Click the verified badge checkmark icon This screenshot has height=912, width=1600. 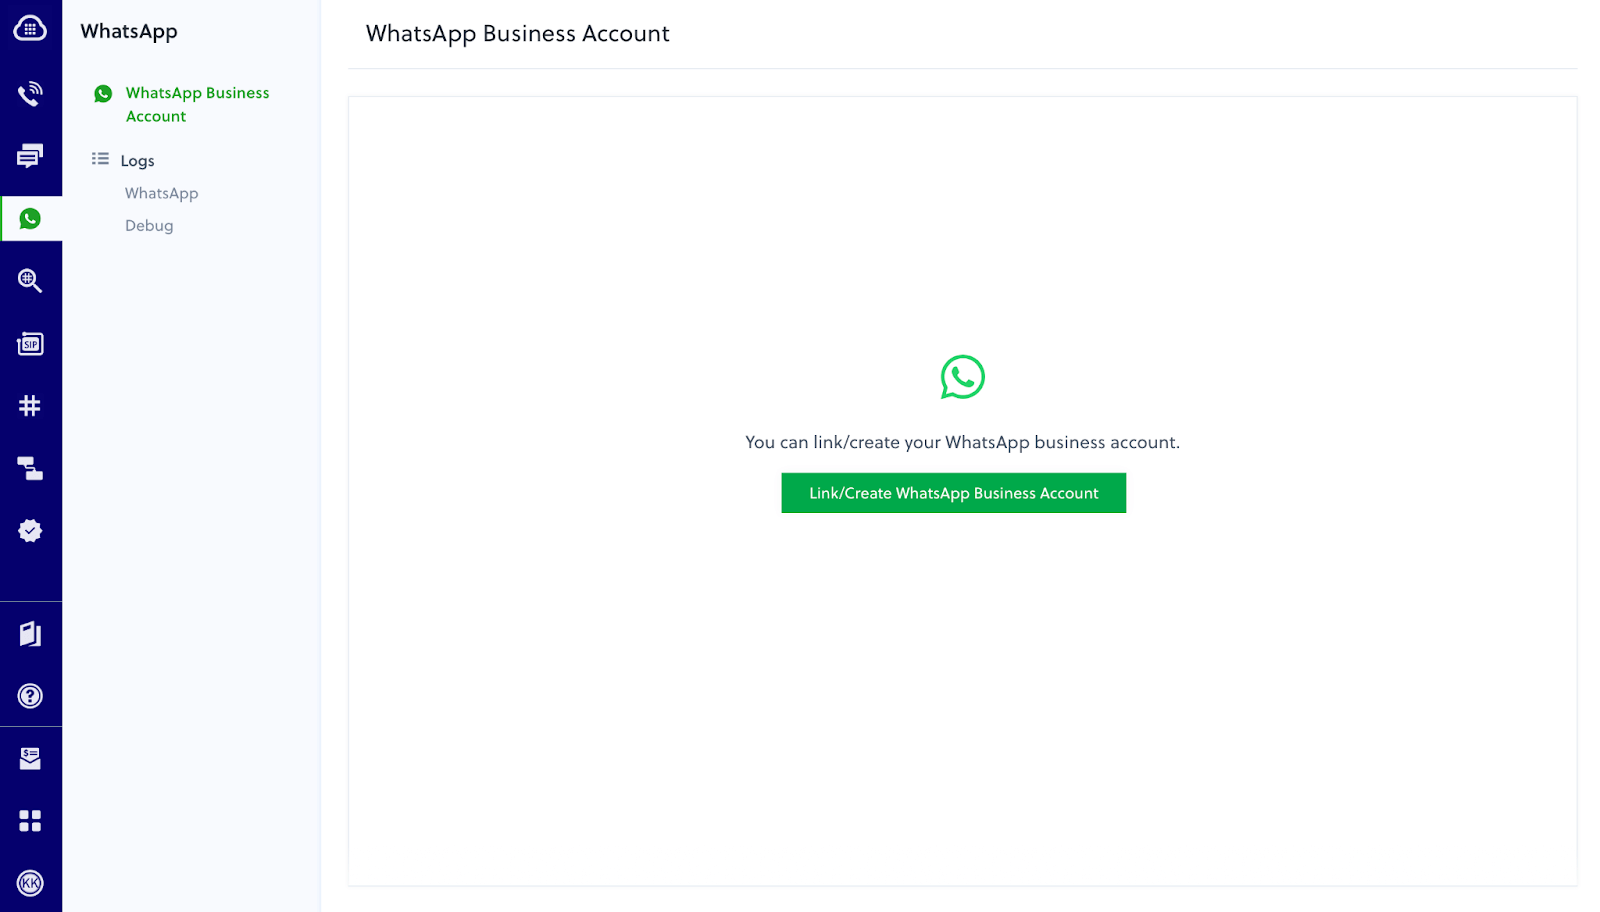tap(30, 531)
